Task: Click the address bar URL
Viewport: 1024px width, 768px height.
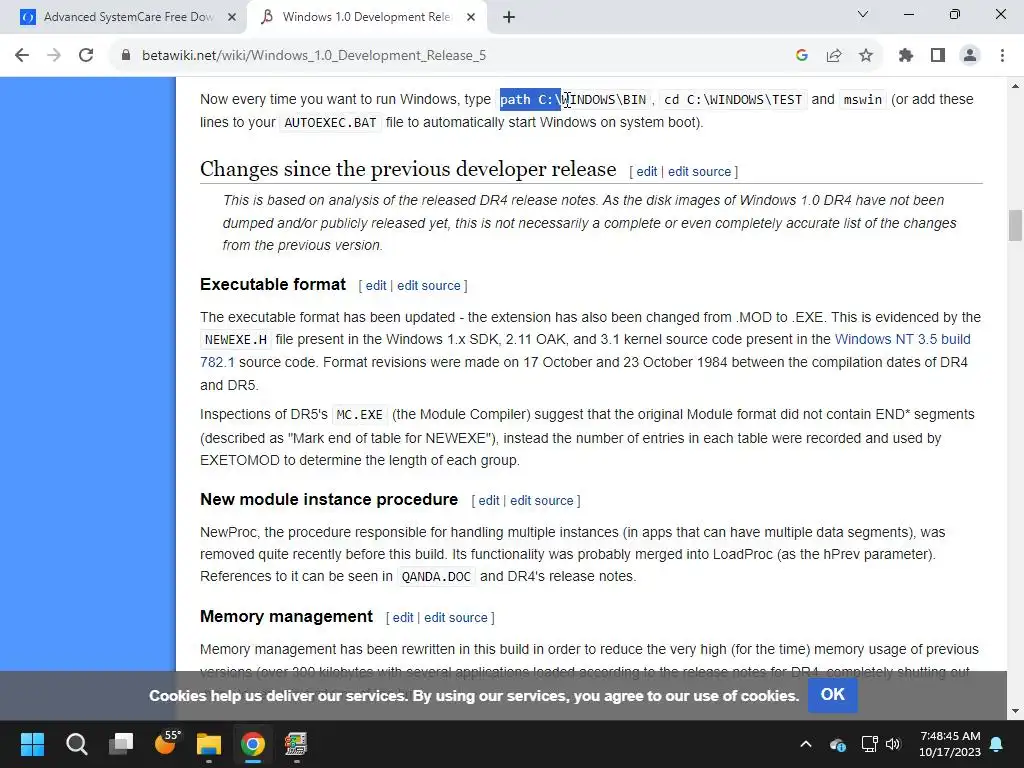Action: [x=314, y=56]
